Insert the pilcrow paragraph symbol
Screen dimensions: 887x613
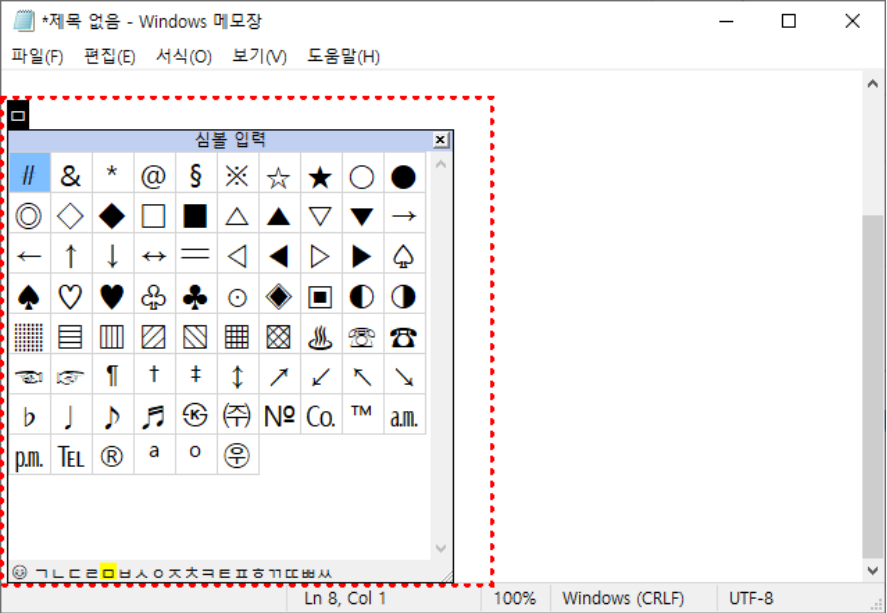coord(111,376)
